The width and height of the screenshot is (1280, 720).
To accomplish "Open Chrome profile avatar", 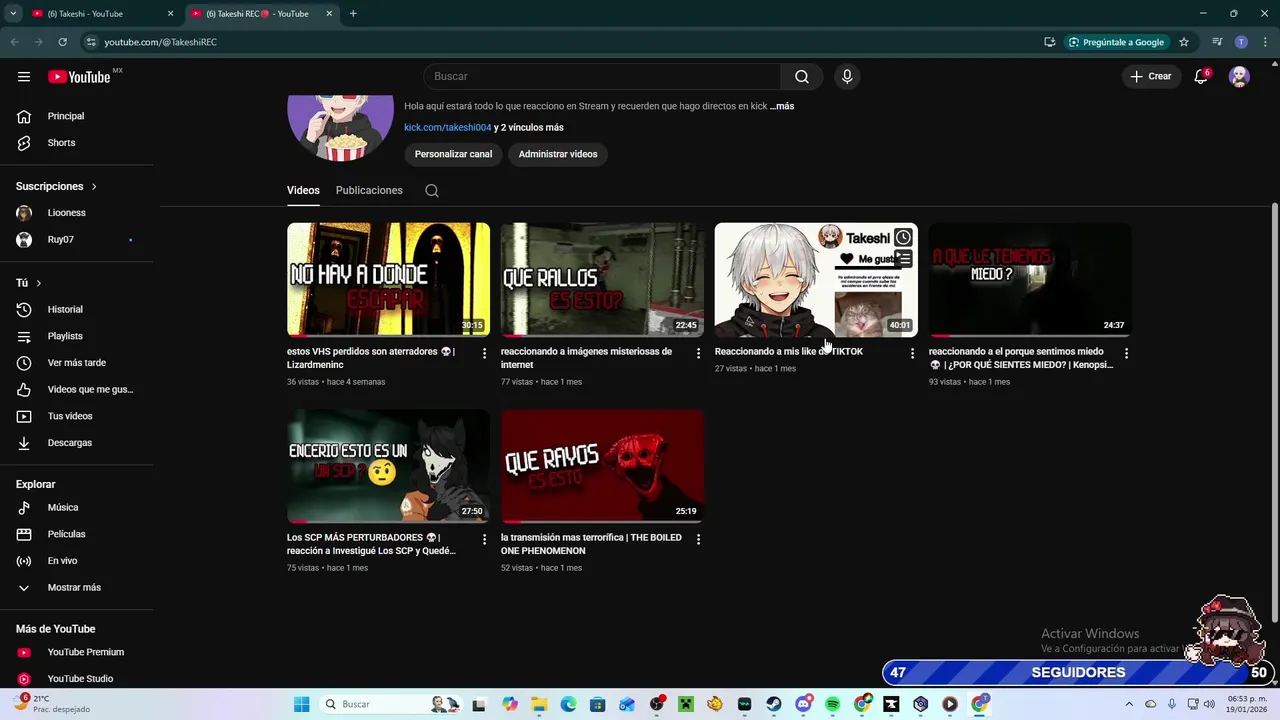I will click(1241, 42).
